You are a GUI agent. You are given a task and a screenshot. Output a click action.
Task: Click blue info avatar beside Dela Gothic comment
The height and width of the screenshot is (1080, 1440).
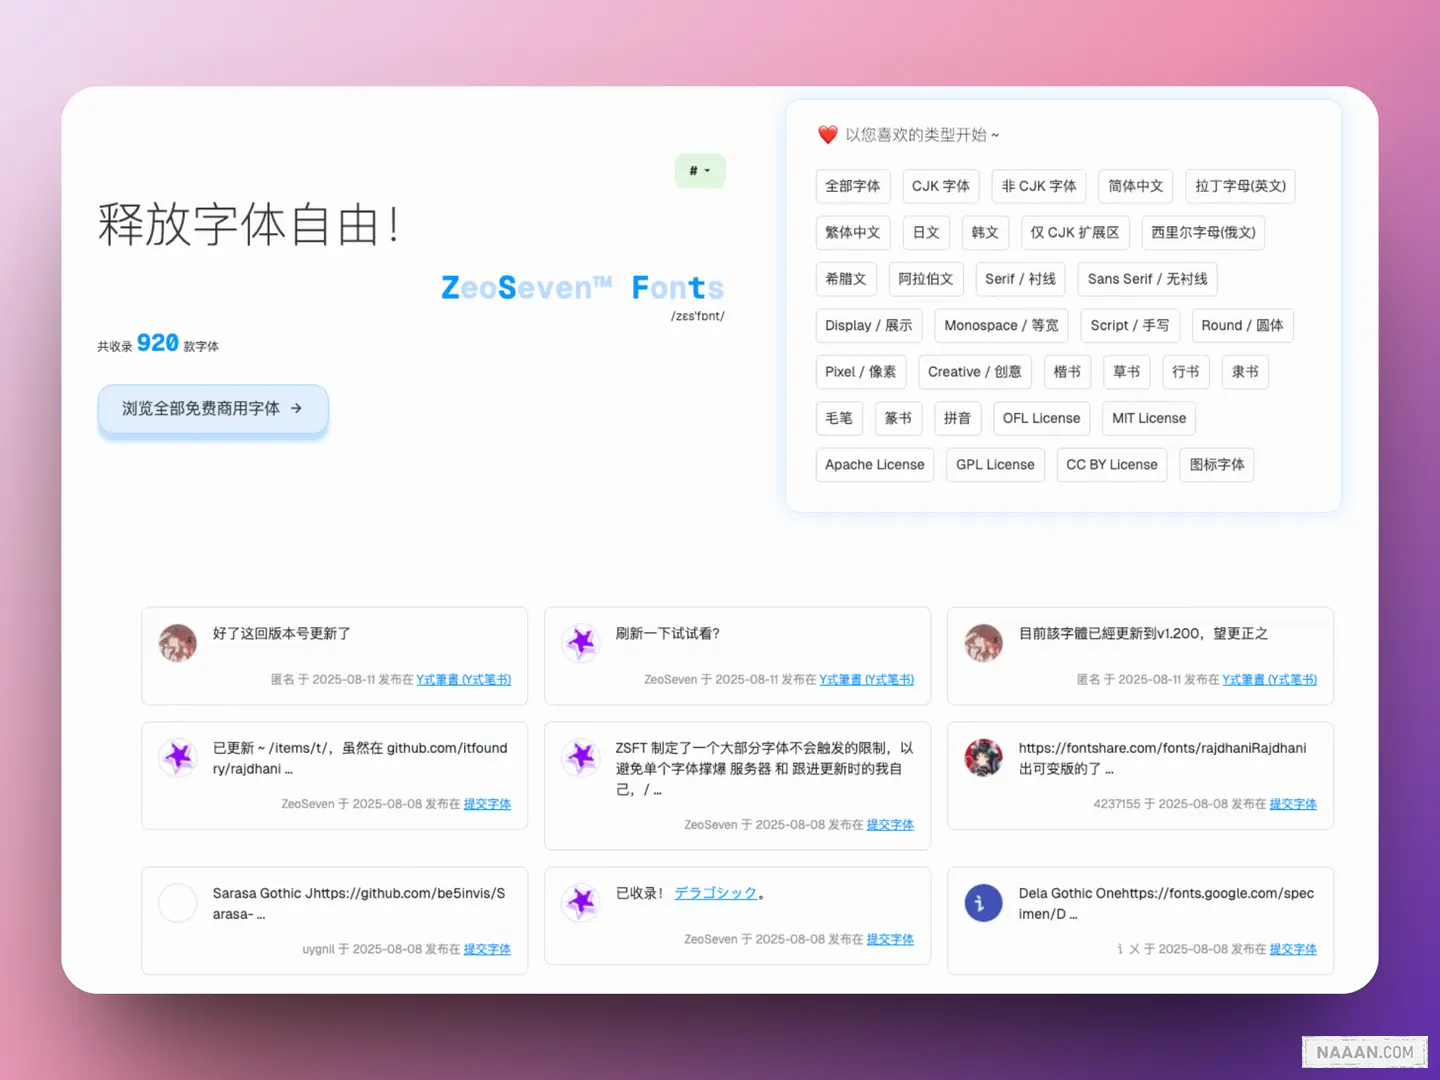point(983,903)
